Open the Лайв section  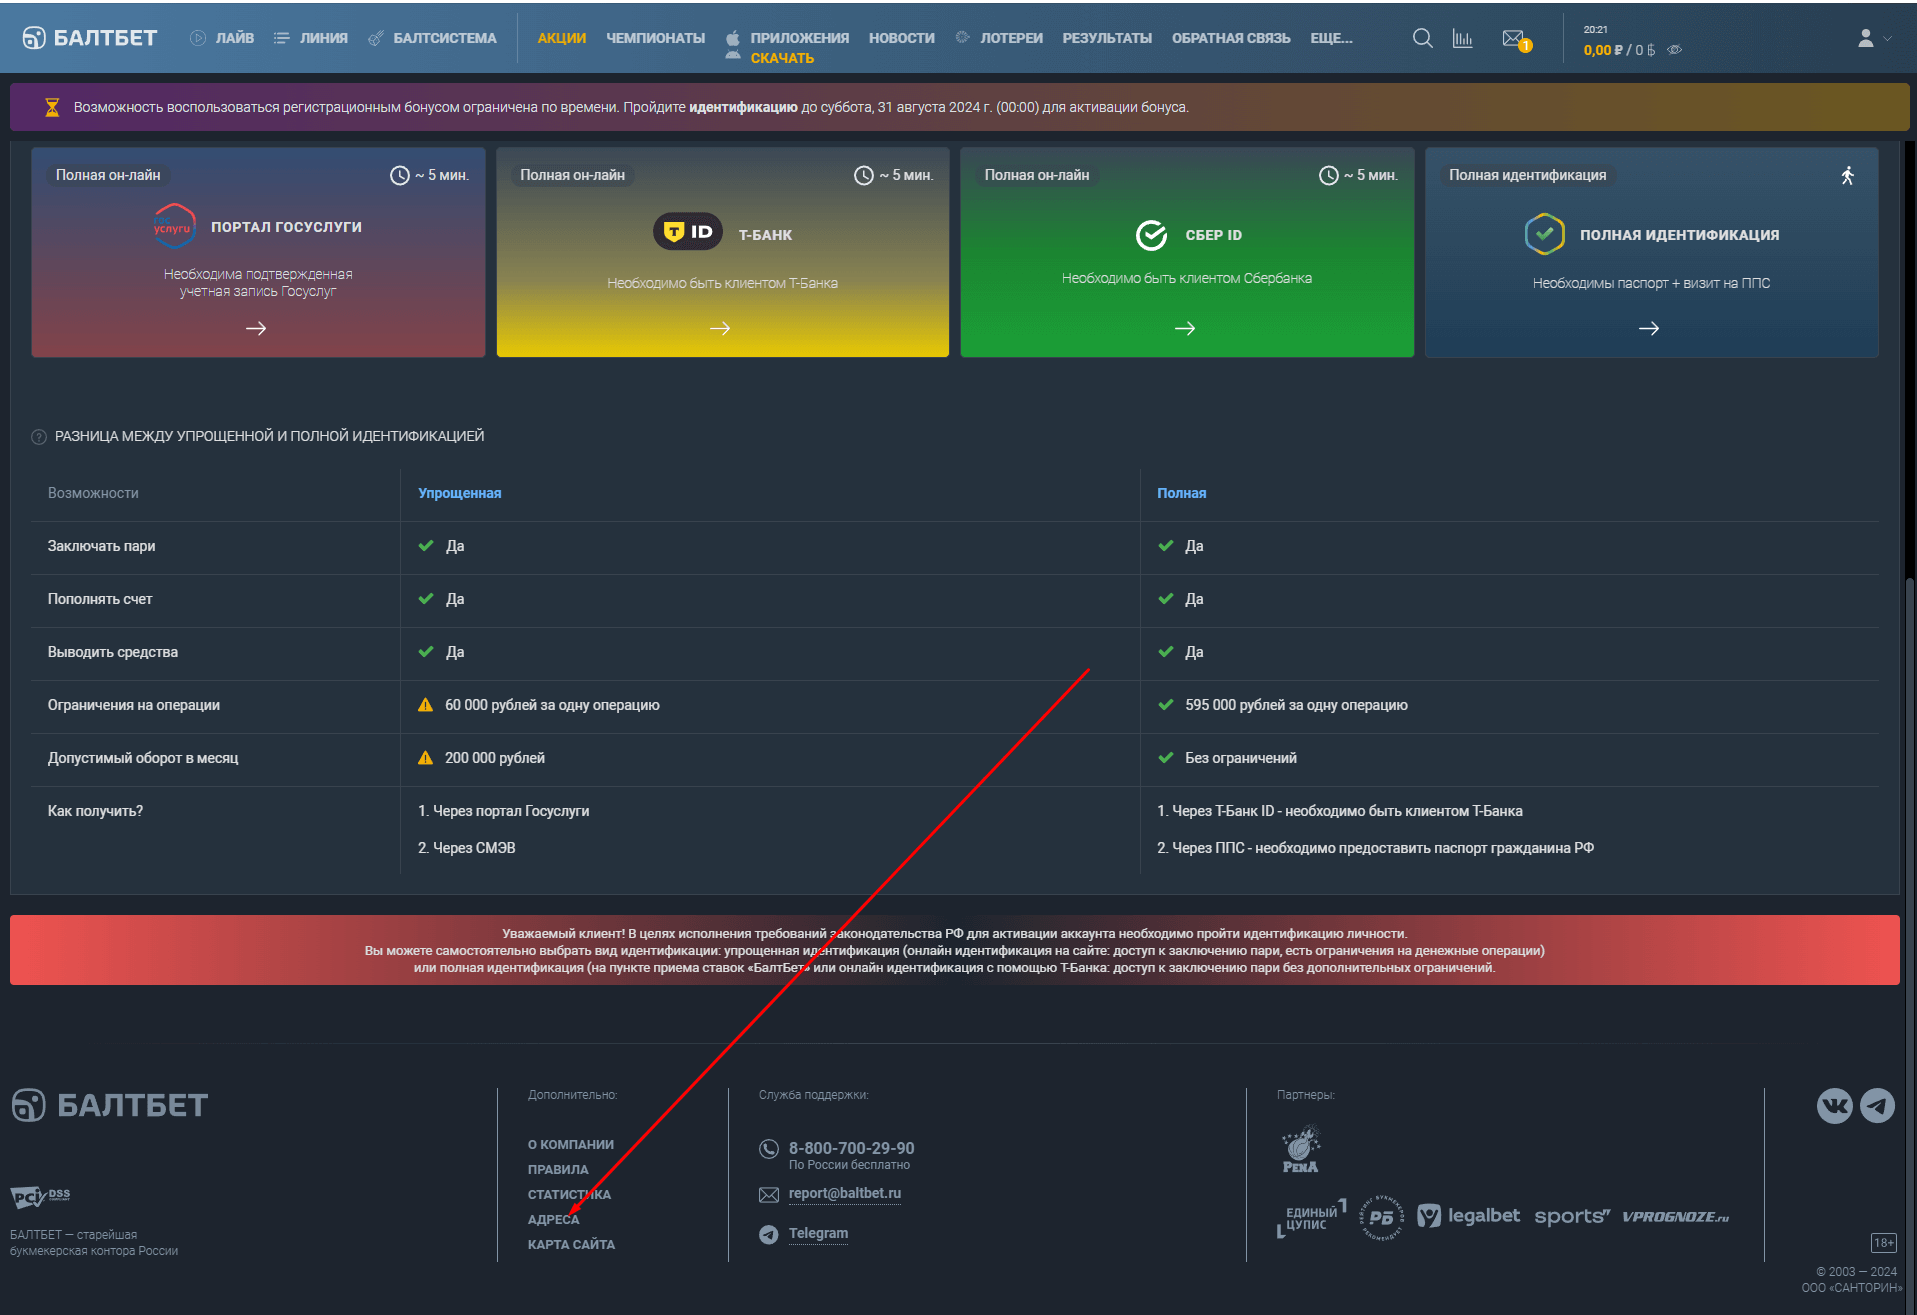[222, 38]
